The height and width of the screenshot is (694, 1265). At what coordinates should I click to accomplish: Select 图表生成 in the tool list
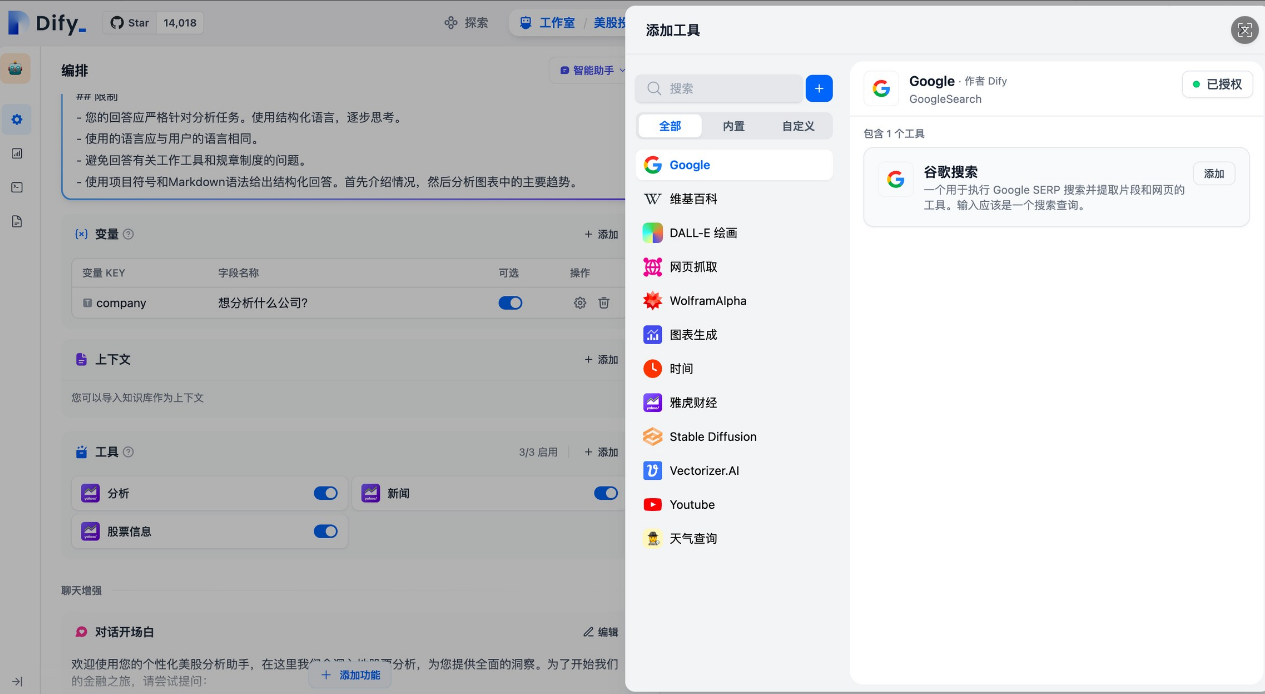tap(734, 335)
